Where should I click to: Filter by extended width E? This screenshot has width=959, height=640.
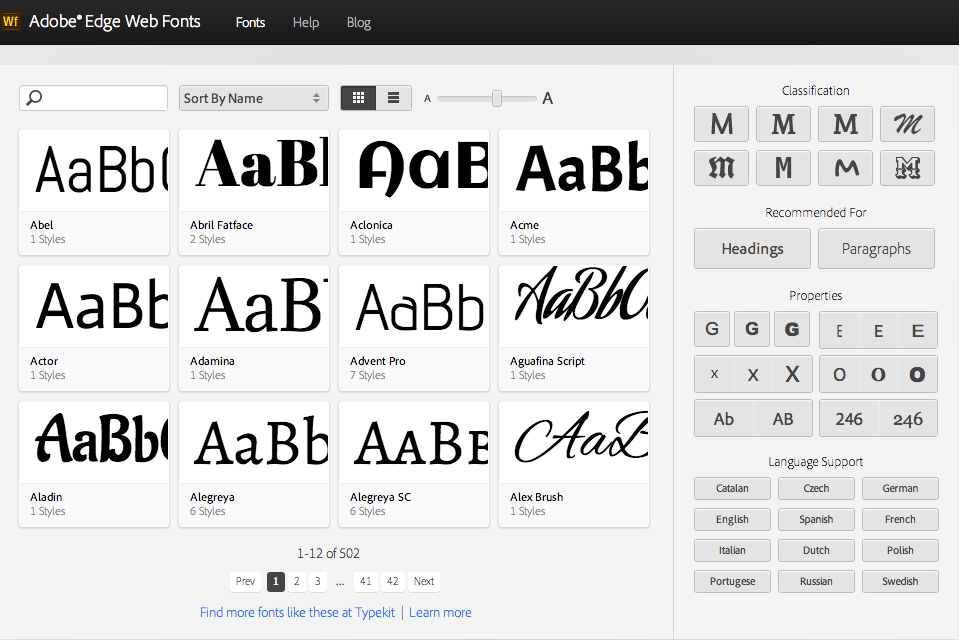[917, 330]
